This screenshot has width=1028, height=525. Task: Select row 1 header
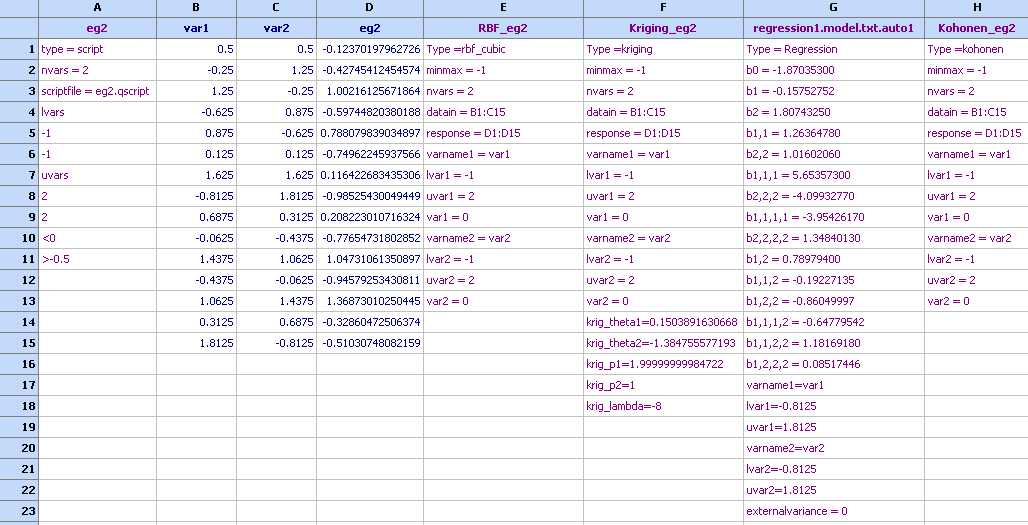pos(18,49)
